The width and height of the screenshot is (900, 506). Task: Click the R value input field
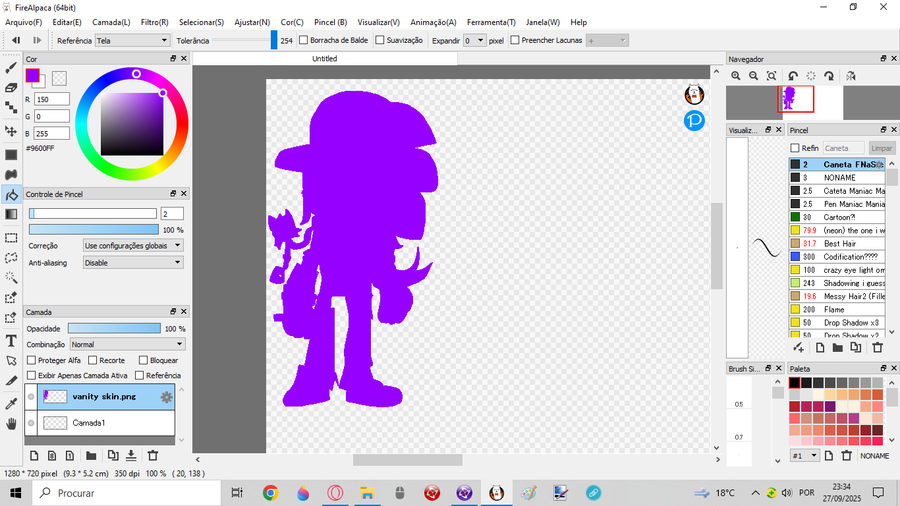point(52,99)
